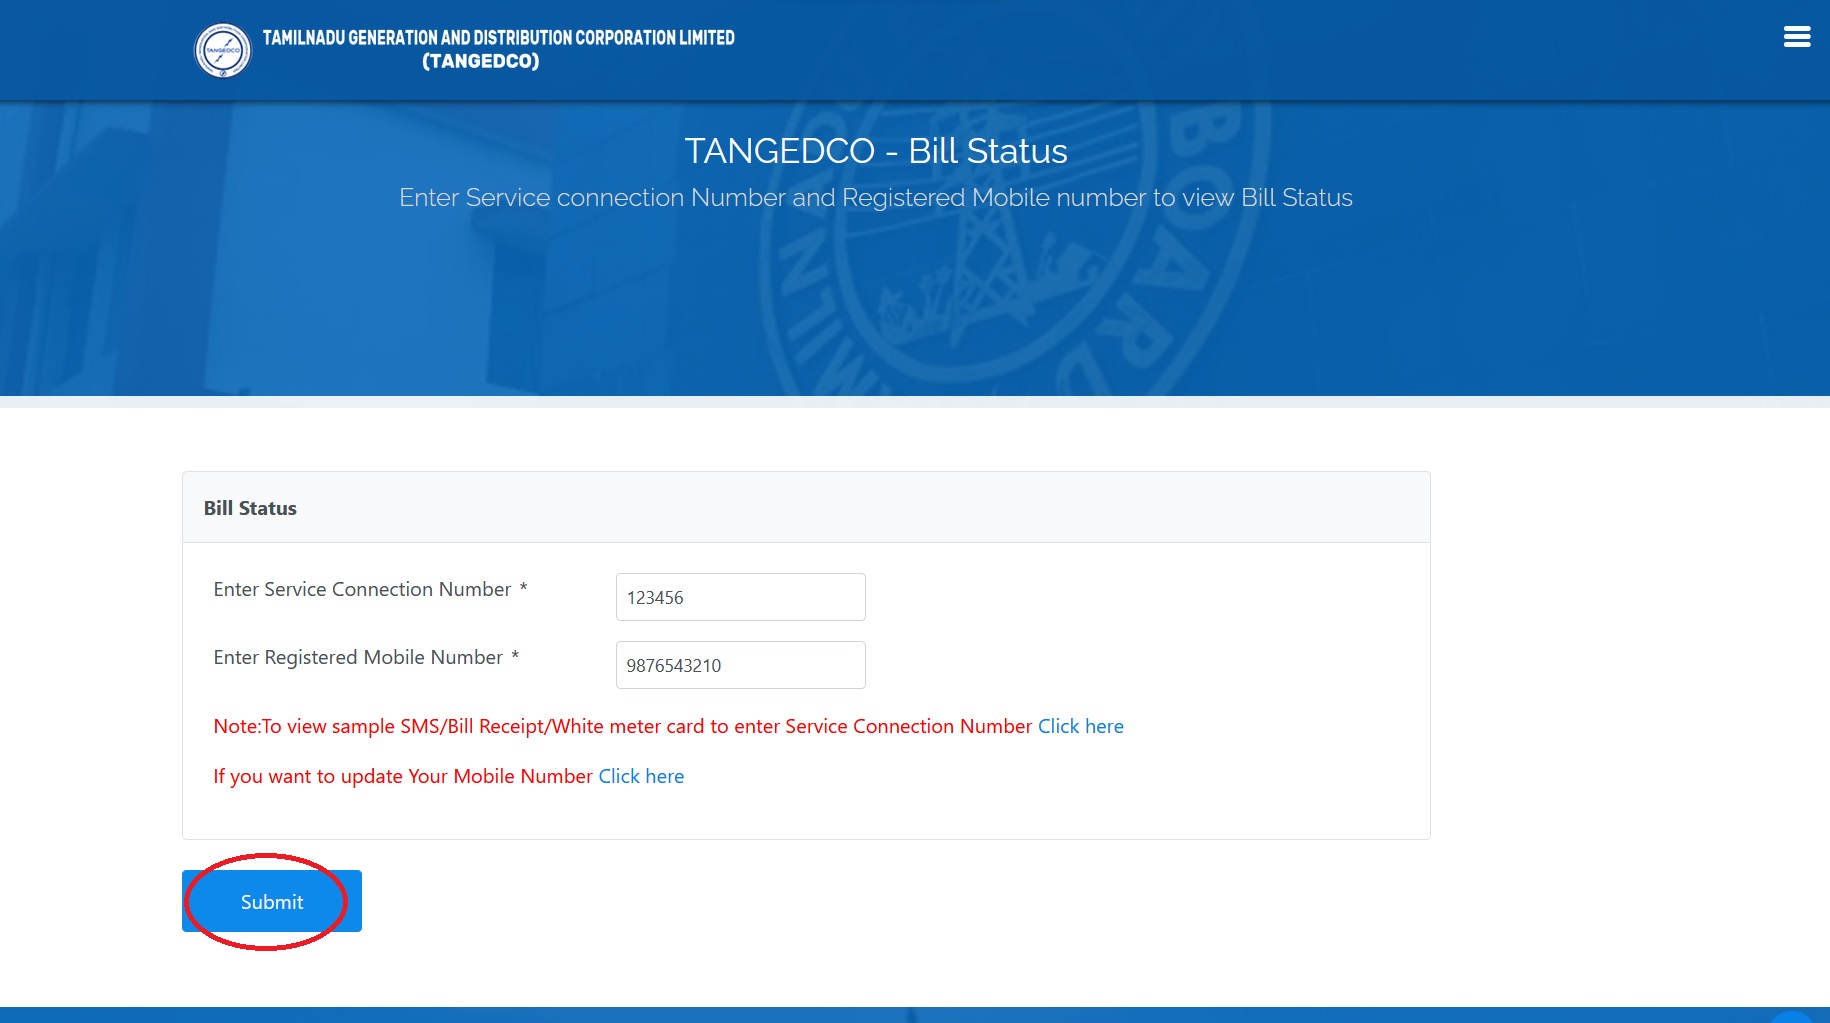Click the TANGEDCO circular logo

[222, 50]
